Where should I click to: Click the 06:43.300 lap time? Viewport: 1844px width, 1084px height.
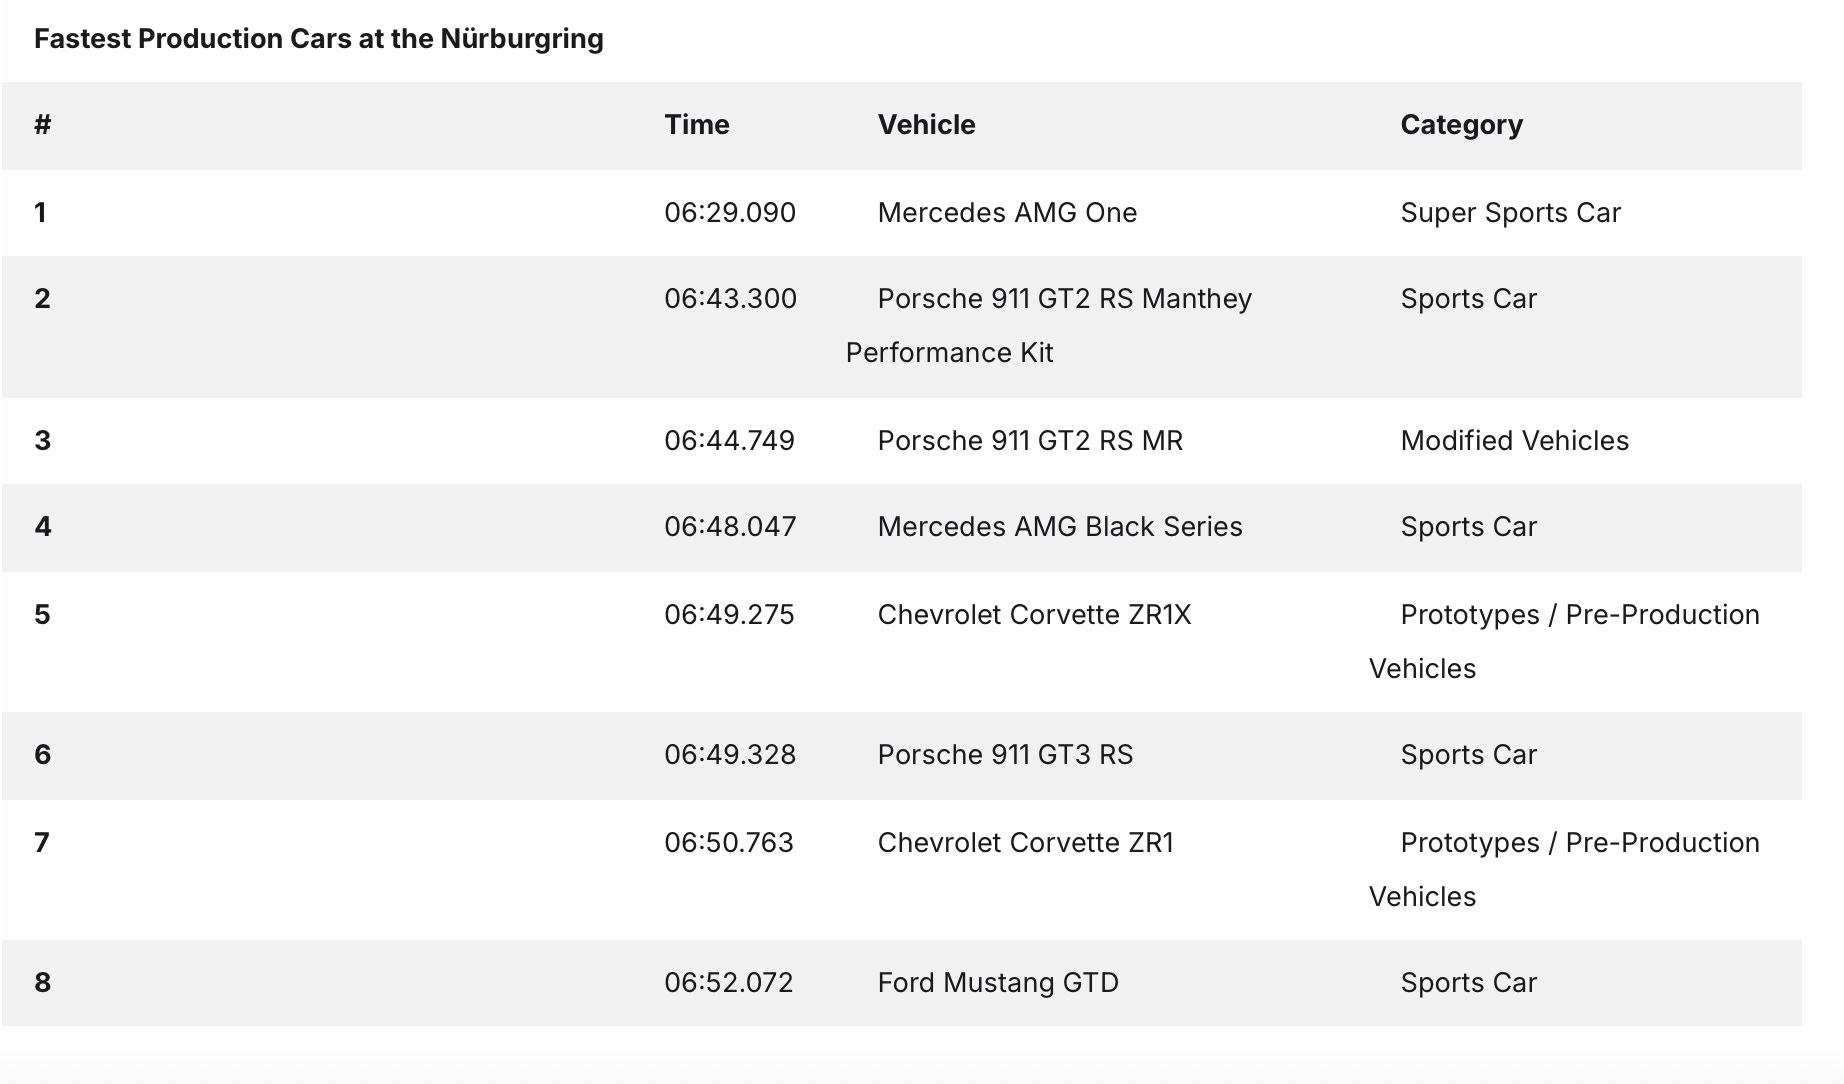730,299
